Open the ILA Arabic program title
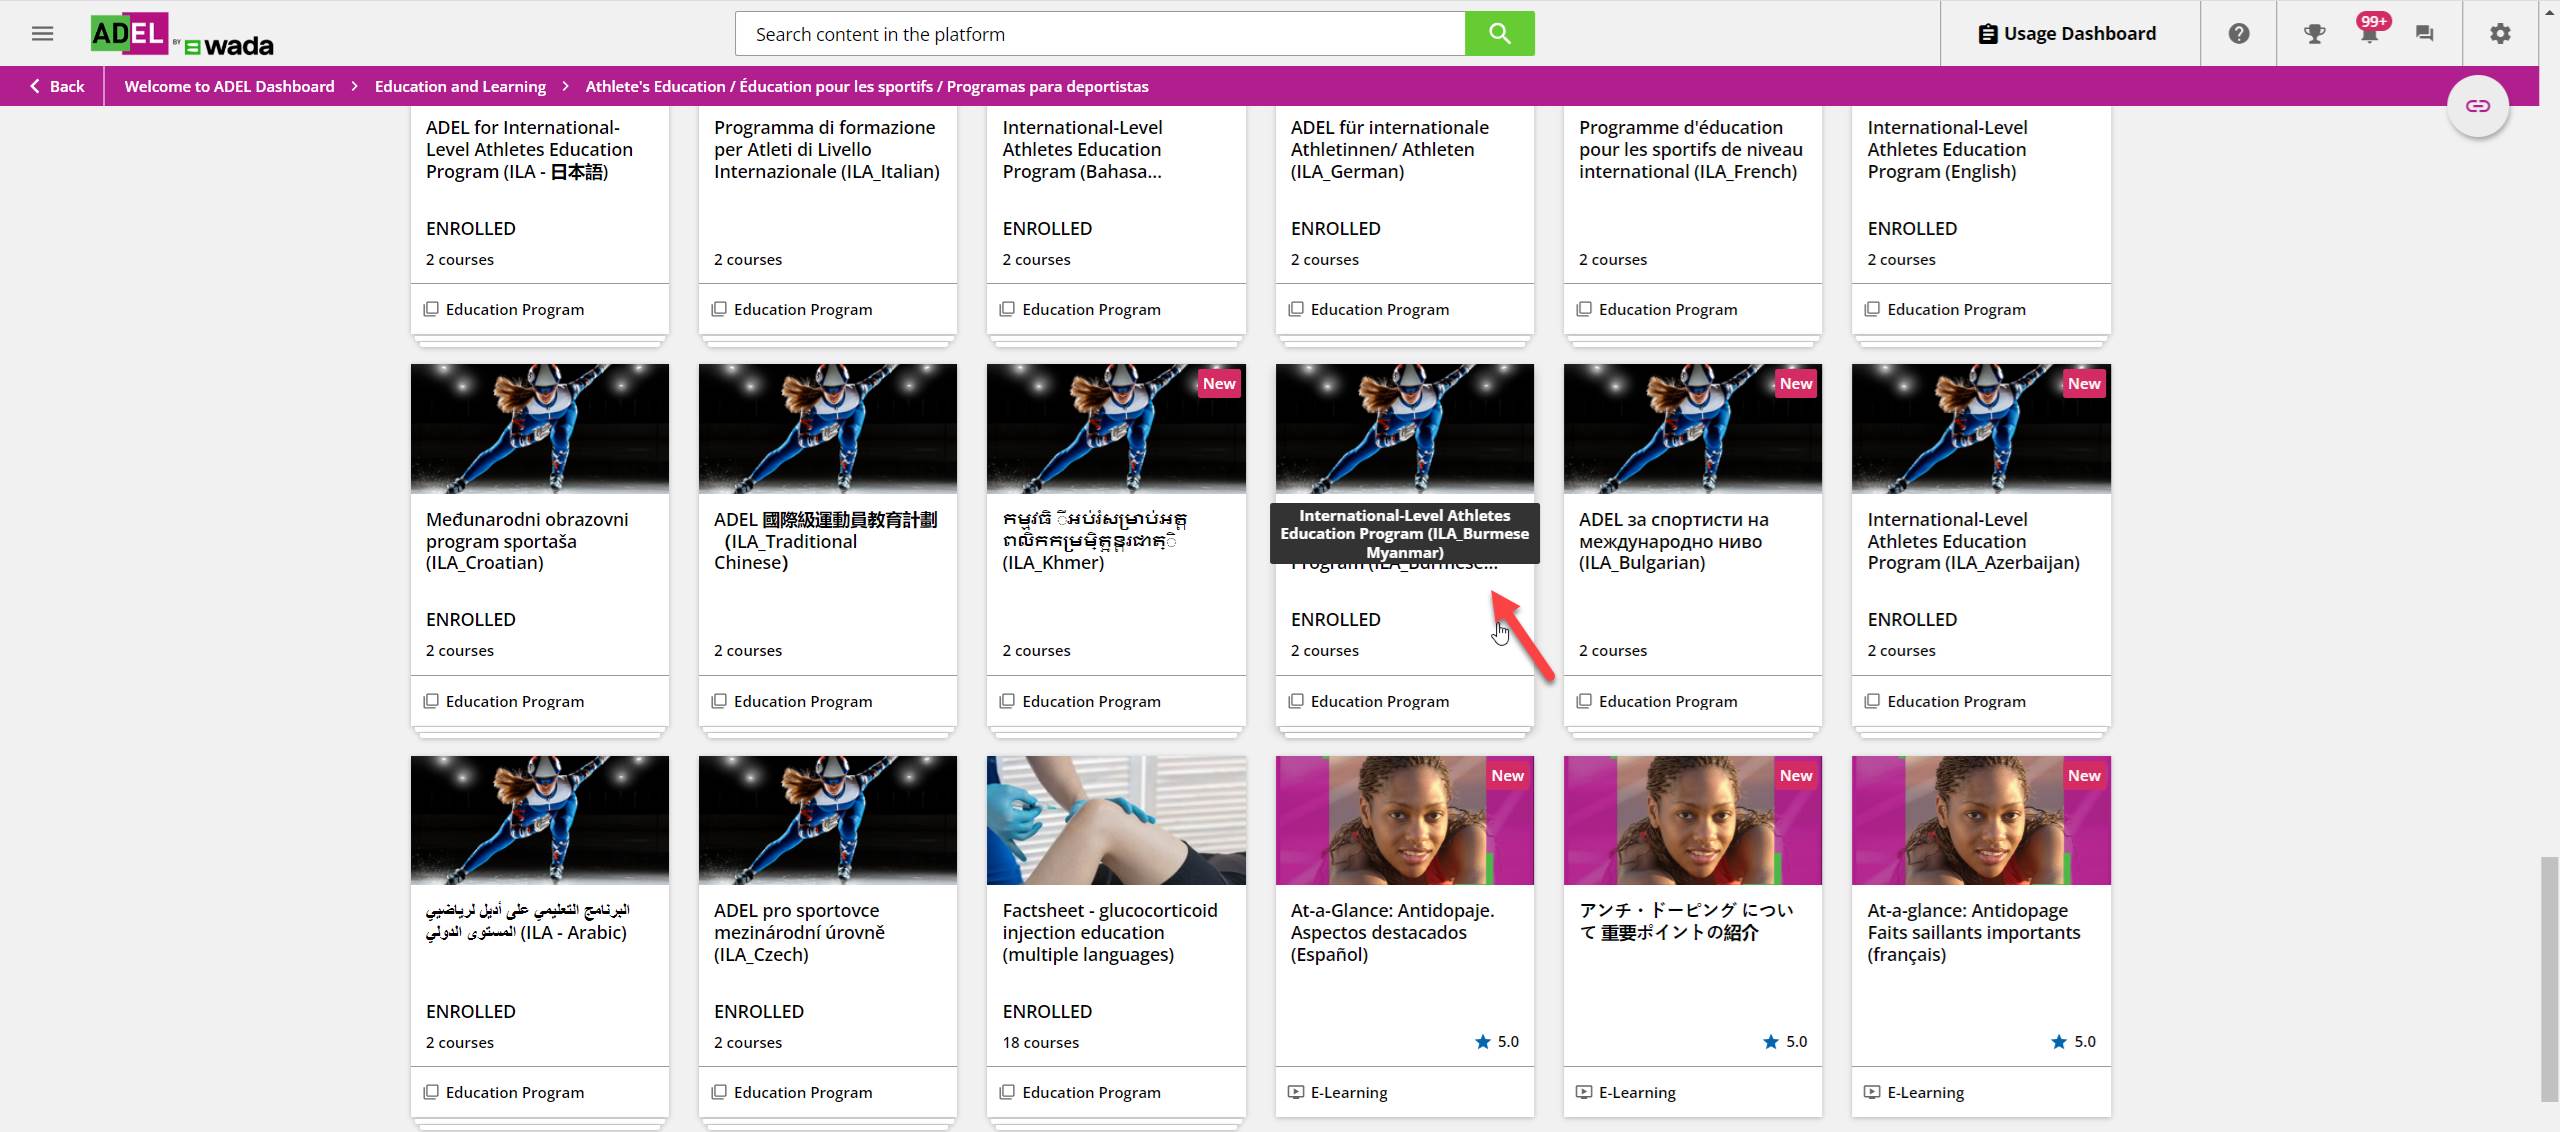 527,921
